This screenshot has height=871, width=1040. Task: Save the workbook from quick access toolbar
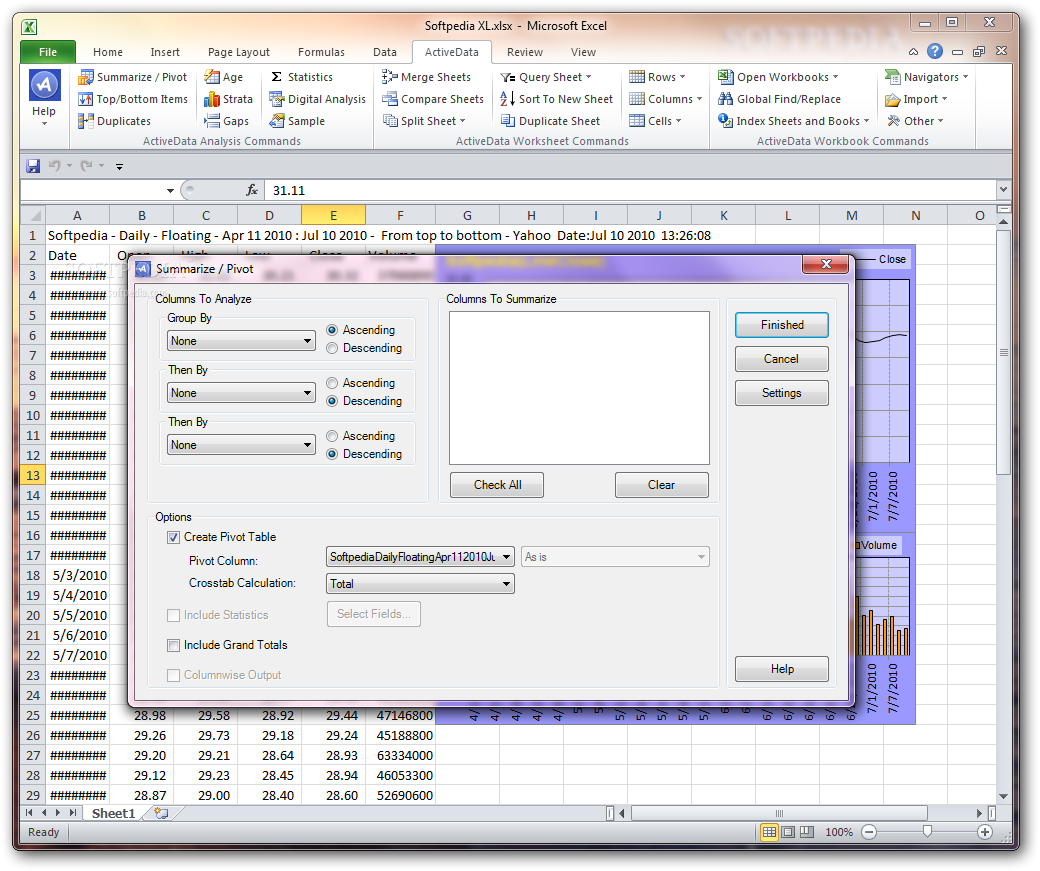click(x=32, y=166)
